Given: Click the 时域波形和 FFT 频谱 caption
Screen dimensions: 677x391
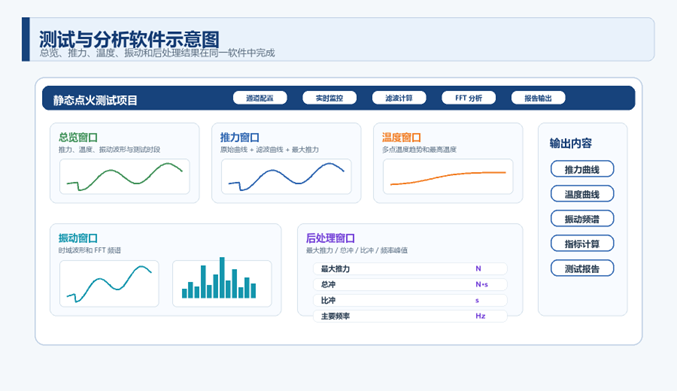Looking at the screenshot, I should [90, 250].
